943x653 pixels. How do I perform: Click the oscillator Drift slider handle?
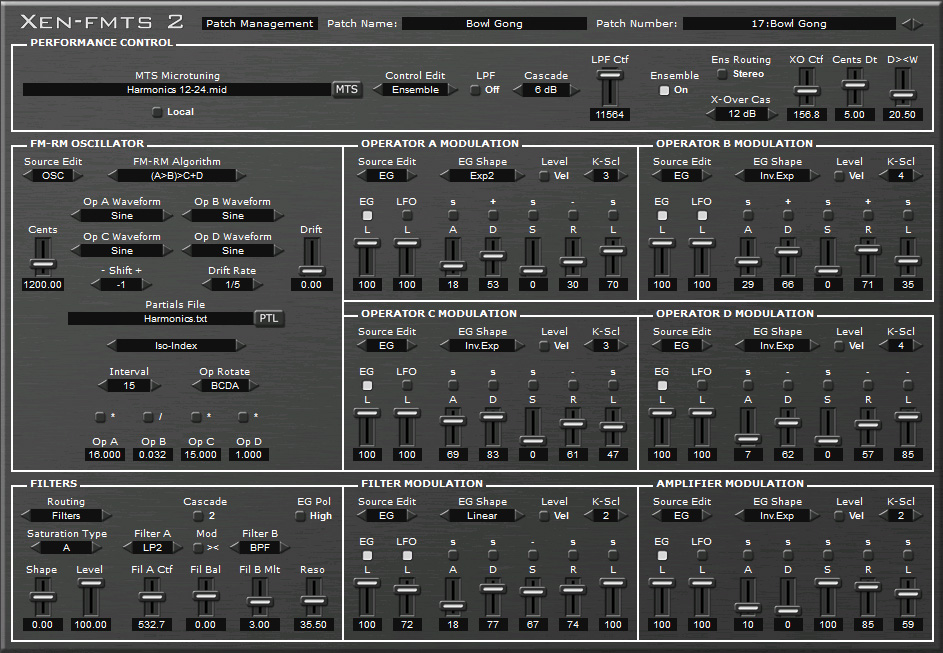[x=312, y=271]
